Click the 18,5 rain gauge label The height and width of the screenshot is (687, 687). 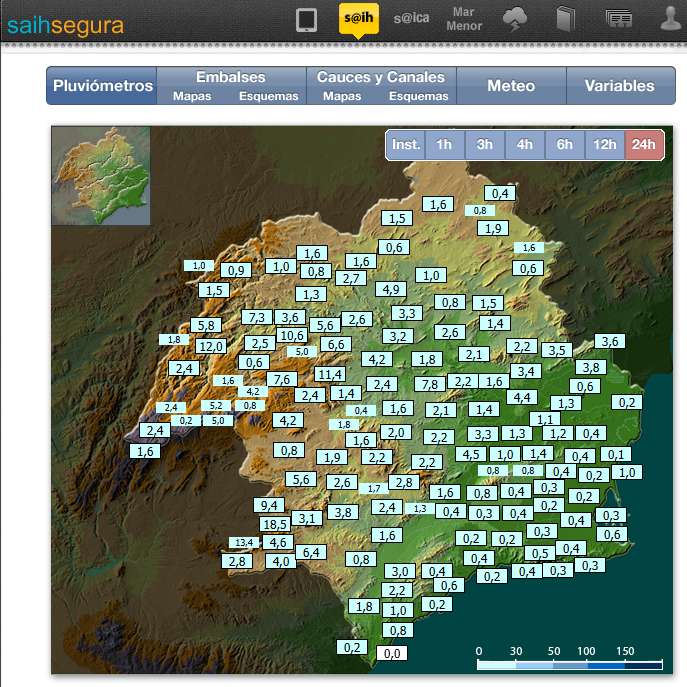tap(275, 524)
